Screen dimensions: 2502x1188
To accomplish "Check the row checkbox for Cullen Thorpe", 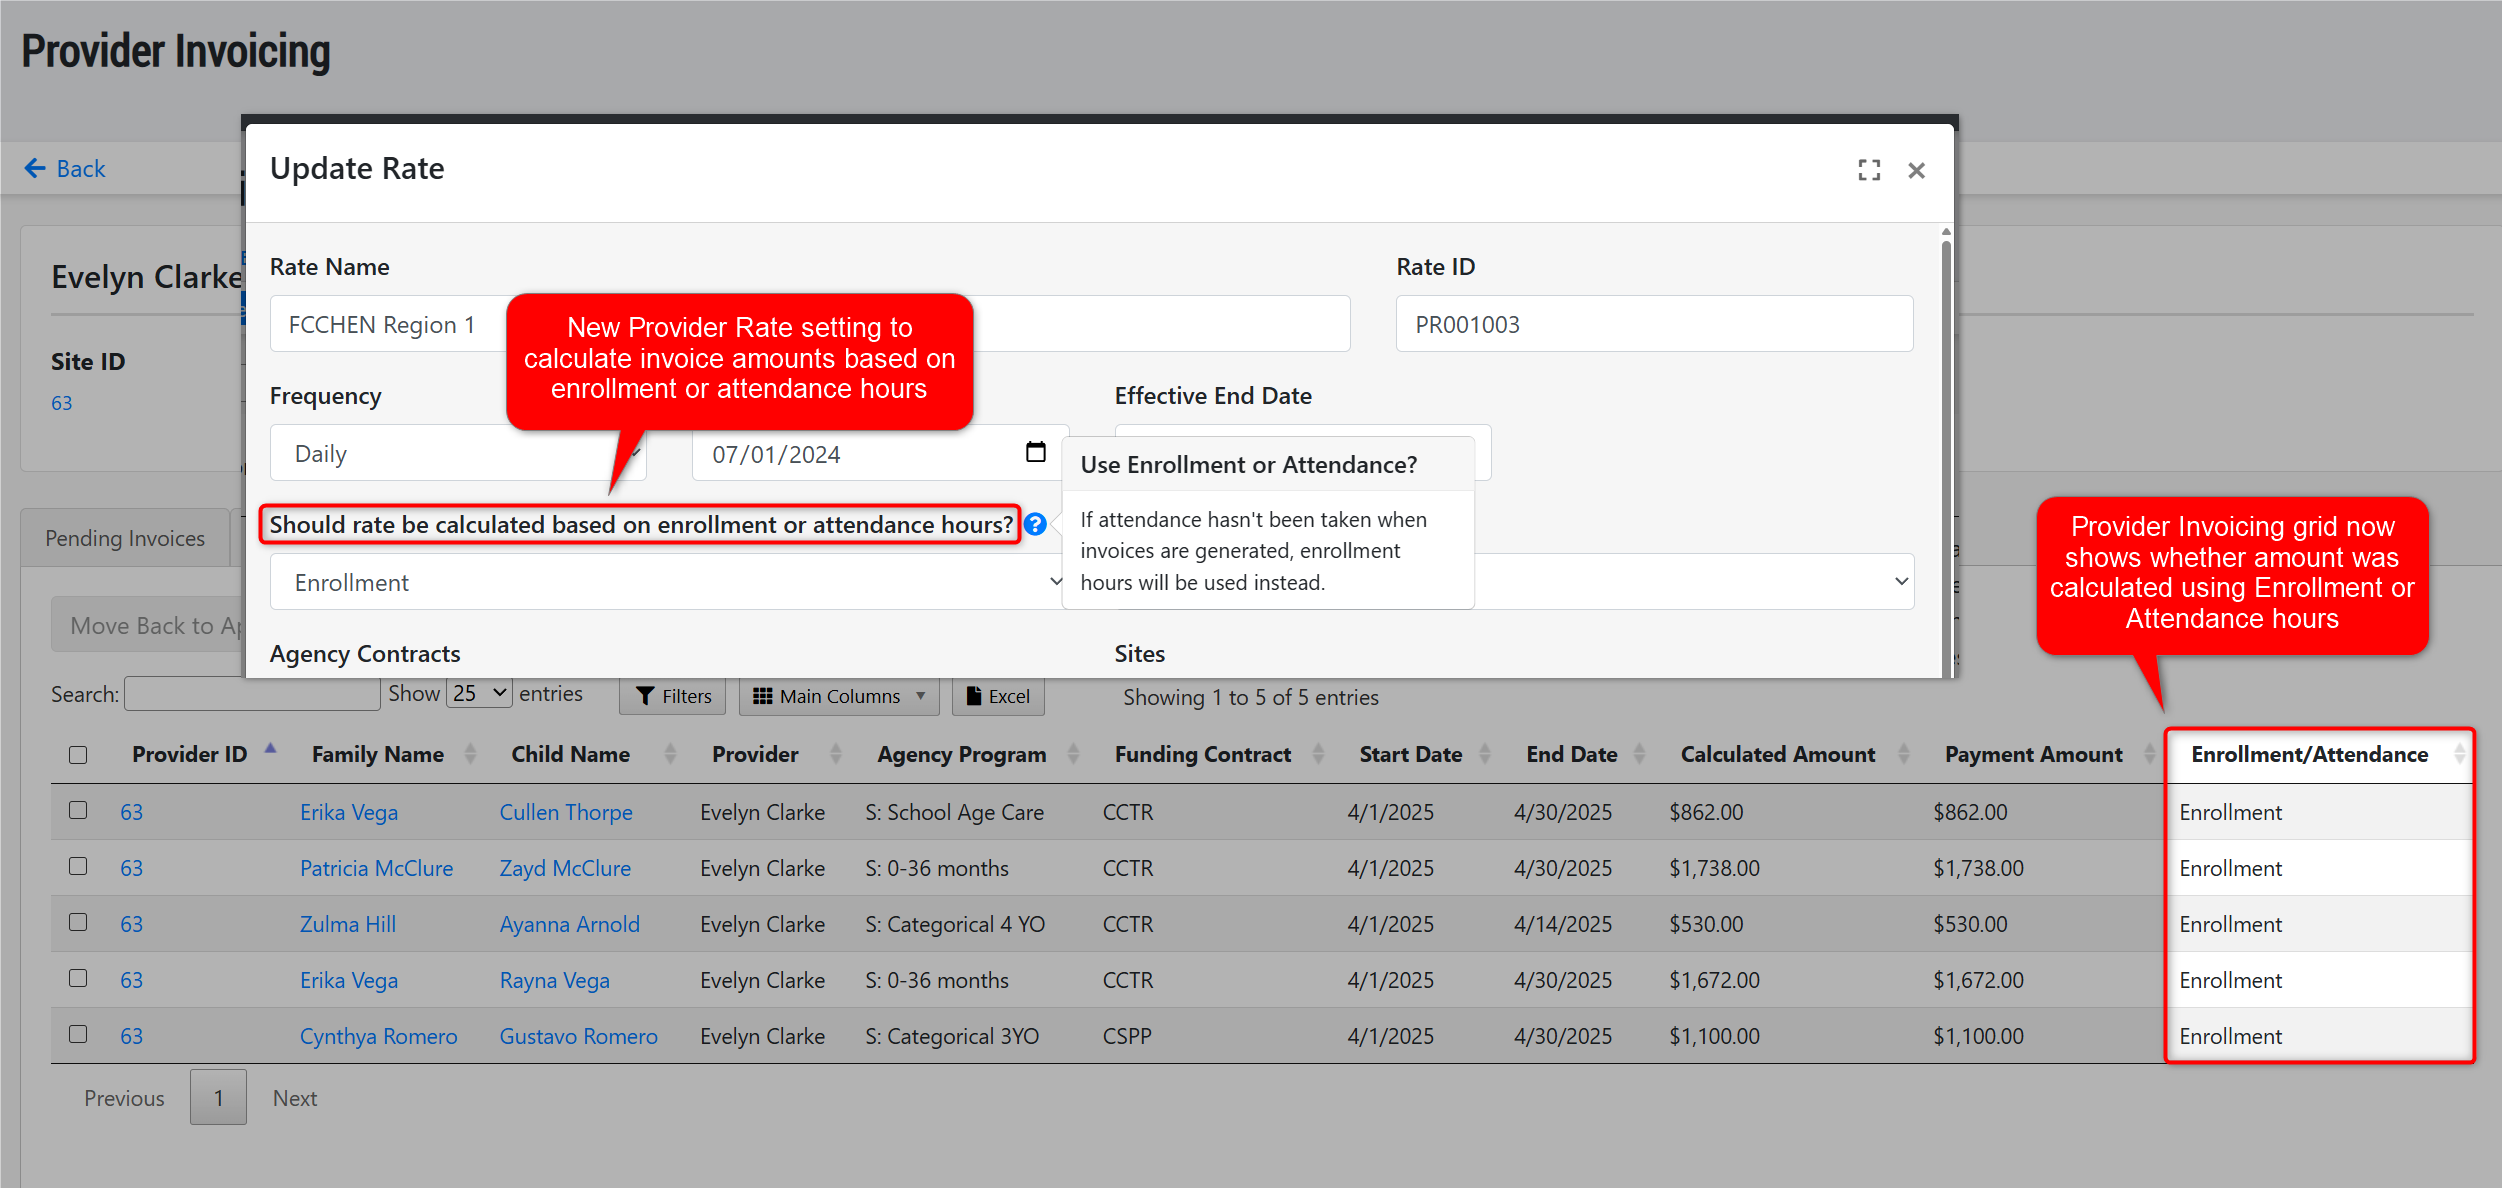I will coord(78,810).
